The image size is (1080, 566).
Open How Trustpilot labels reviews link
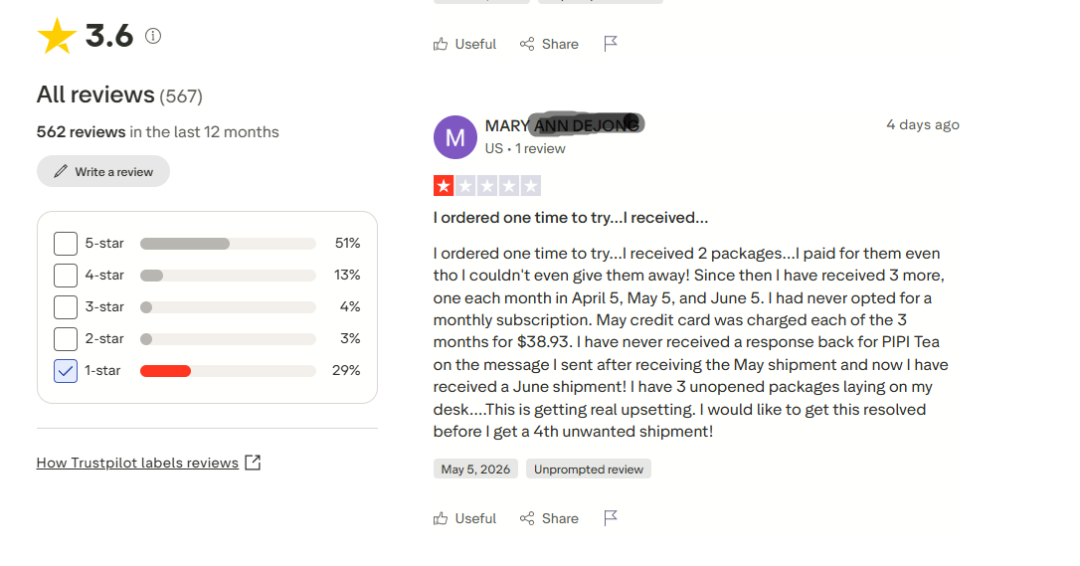[x=138, y=463]
